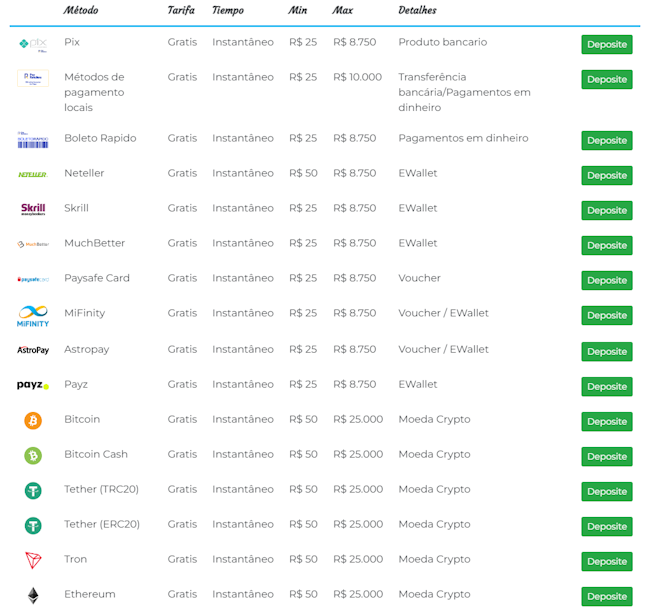Click the Tiempo column header
Image resolution: width=650 pixels, height=609 pixels.
click(x=228, y=10)
